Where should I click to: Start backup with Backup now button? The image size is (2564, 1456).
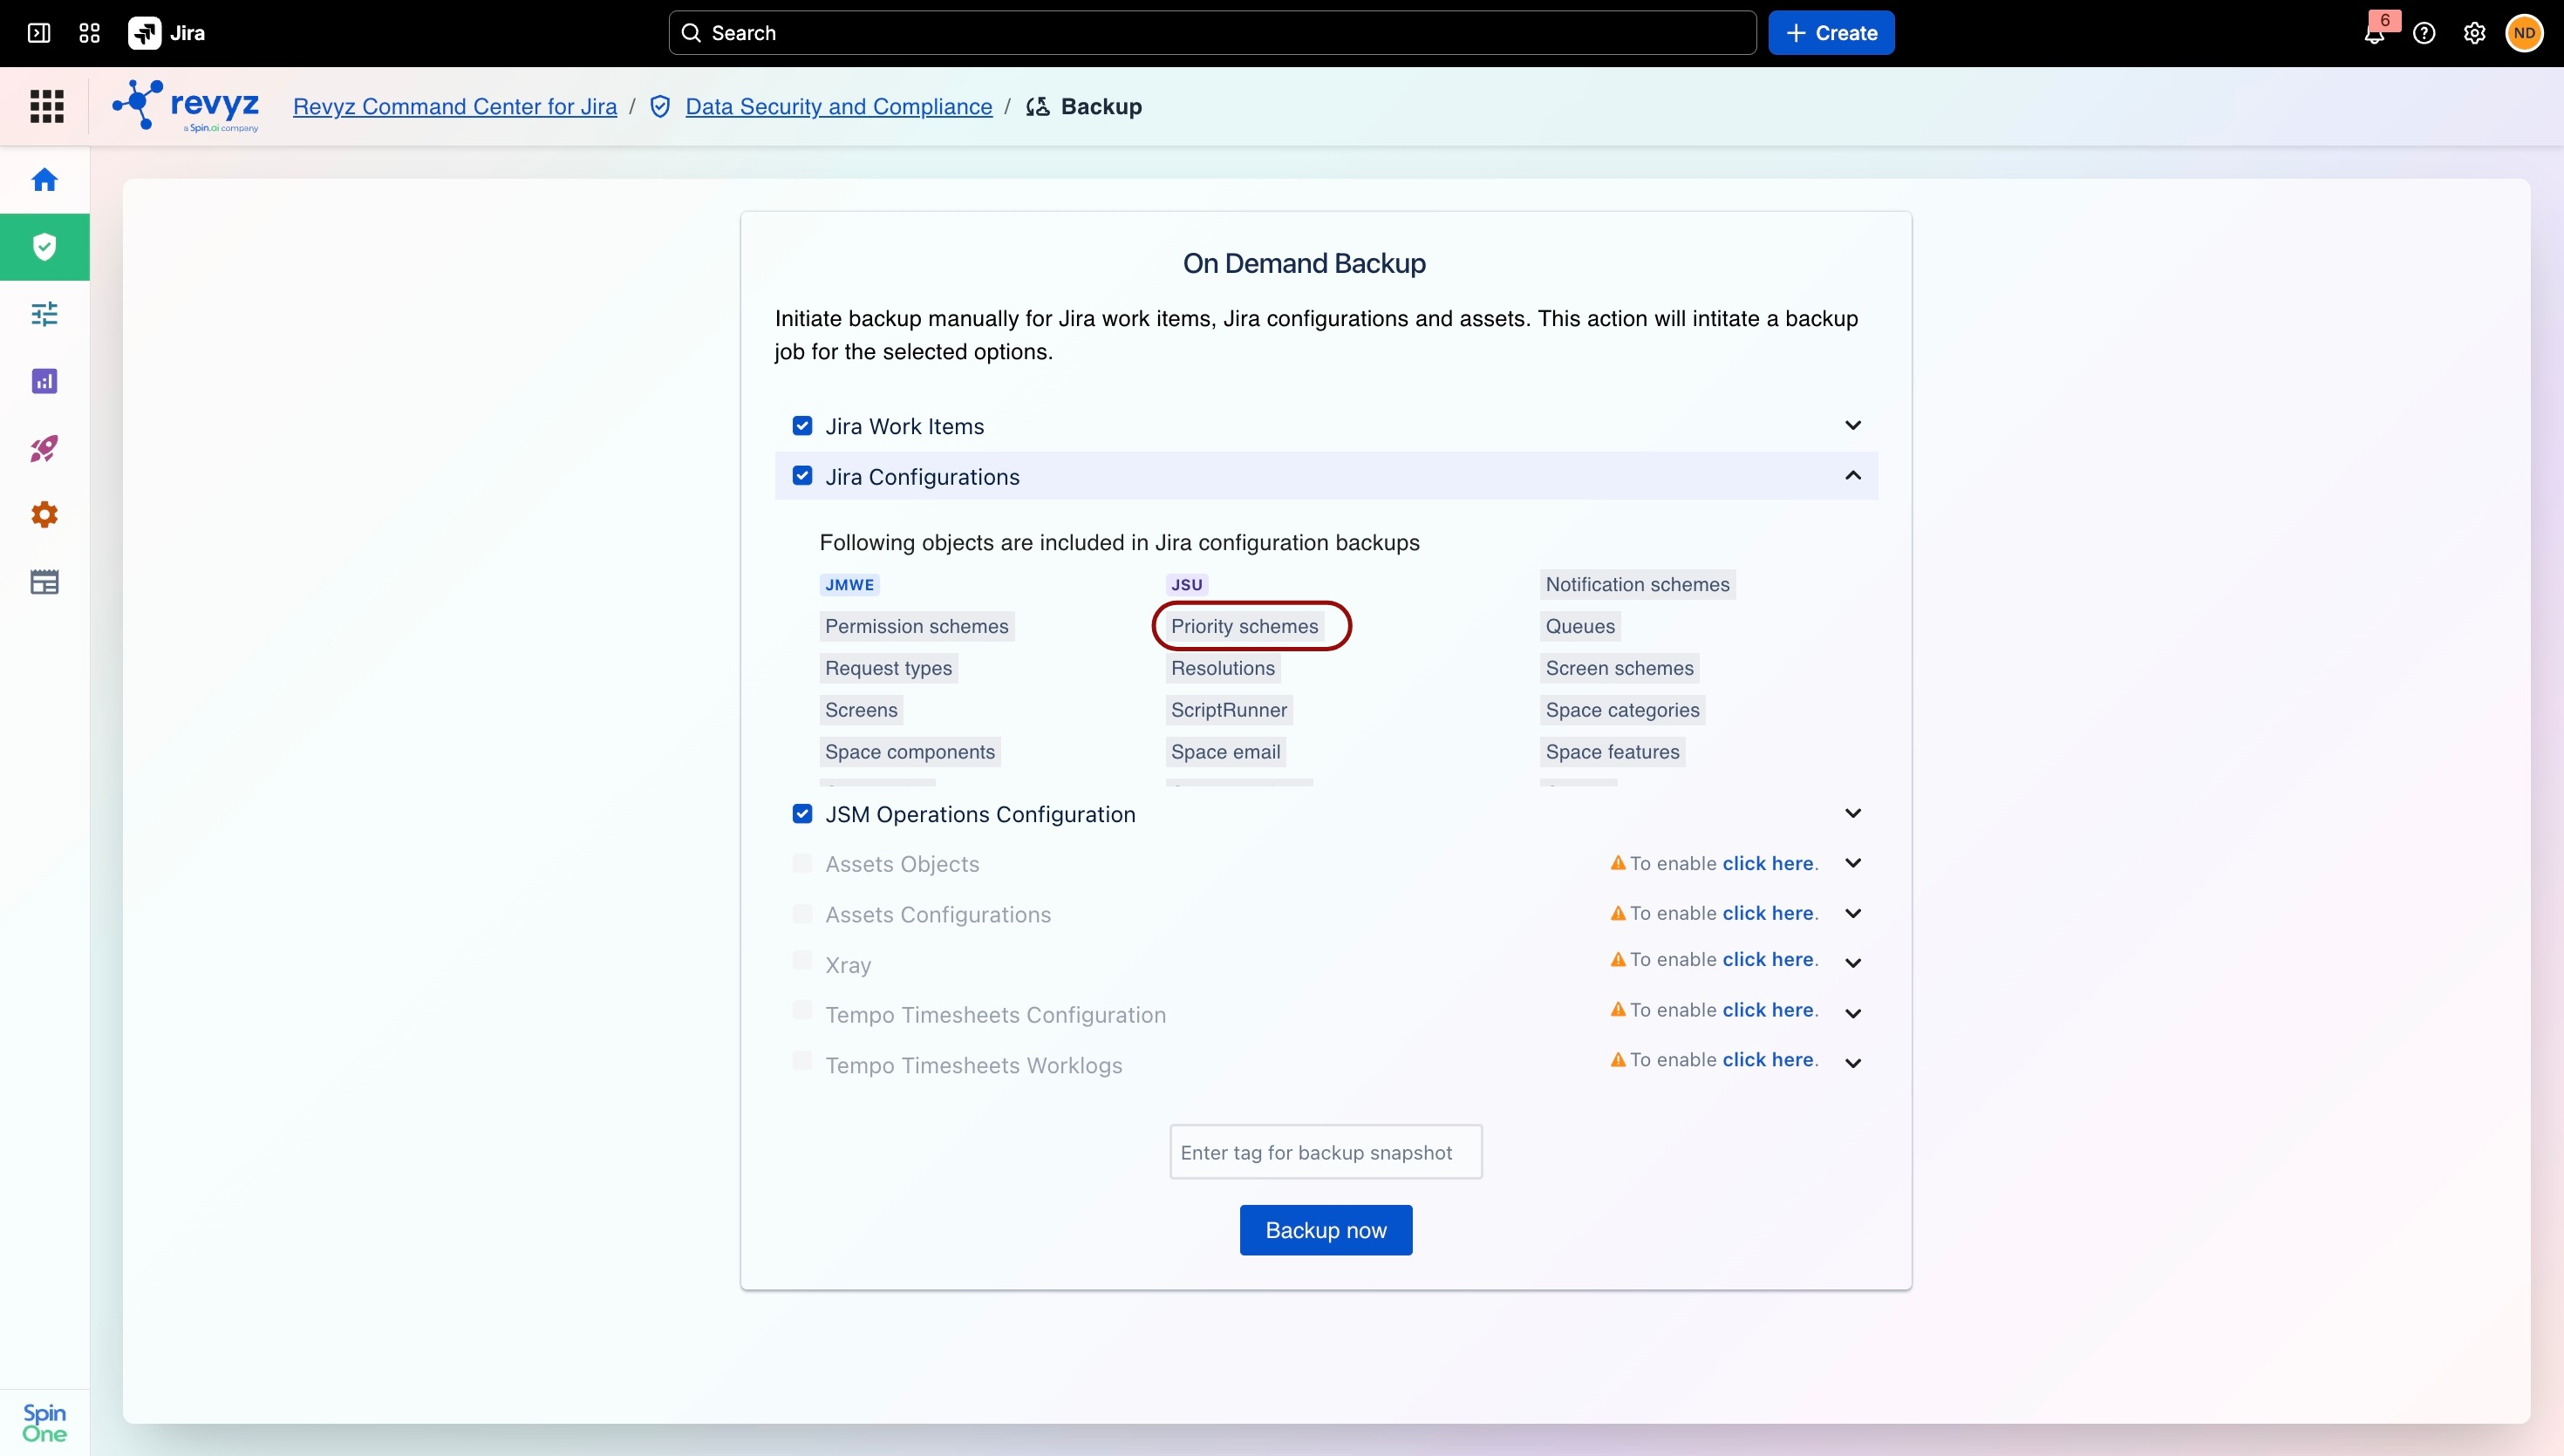[x=1326, y=1230]
